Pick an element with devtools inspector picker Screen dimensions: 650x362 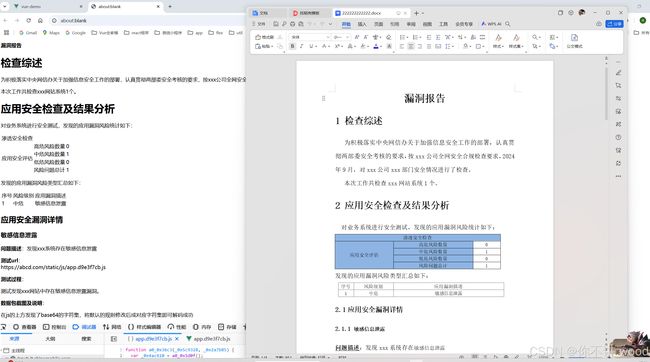click(x=4, y=327)
